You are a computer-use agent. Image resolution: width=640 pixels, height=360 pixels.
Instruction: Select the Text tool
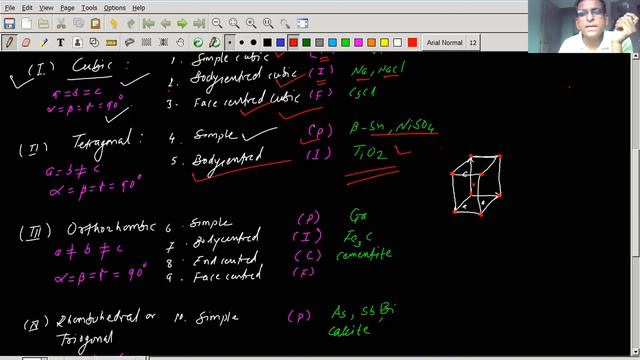(60, 42)
